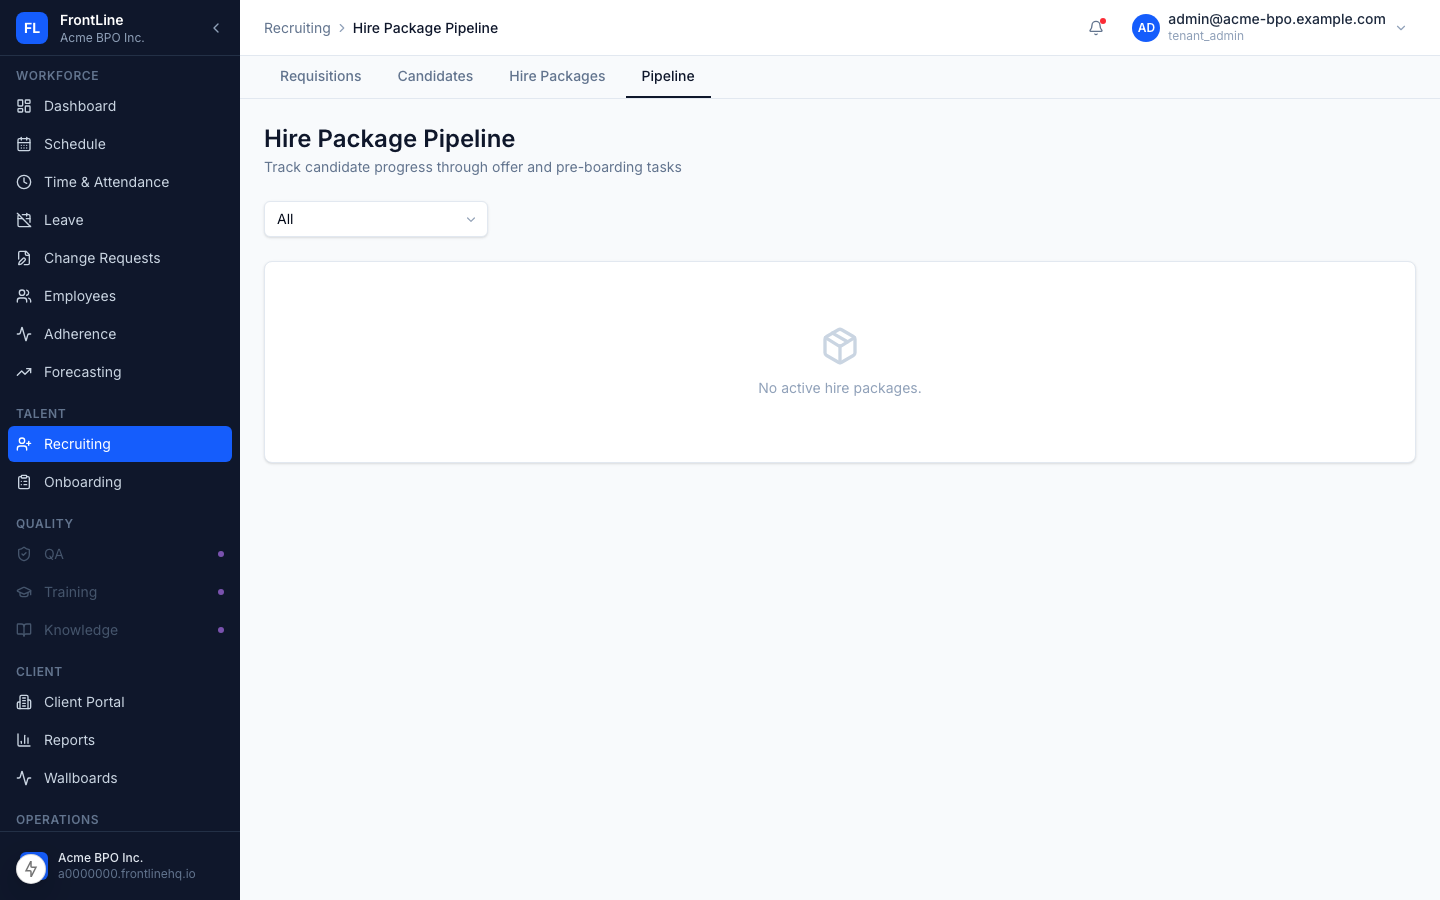Click the Wallboards sidebar icon
The height and width of the screenshot is (900, 1440).
click(25, 778)
